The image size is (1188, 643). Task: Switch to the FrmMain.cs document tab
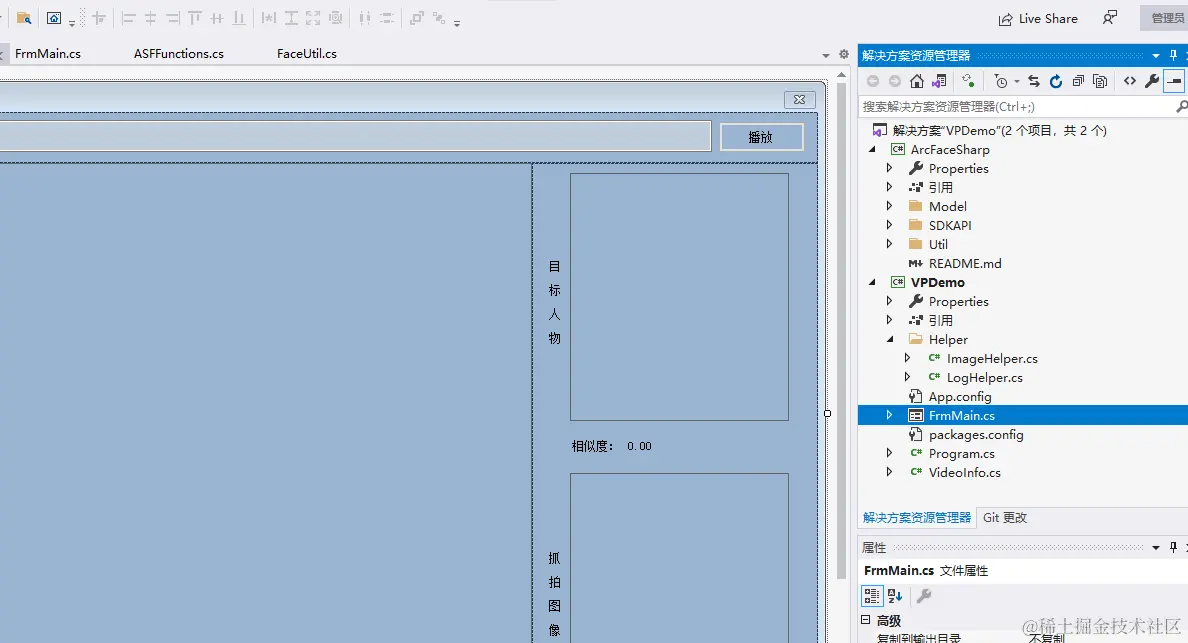tap(48, 54)
